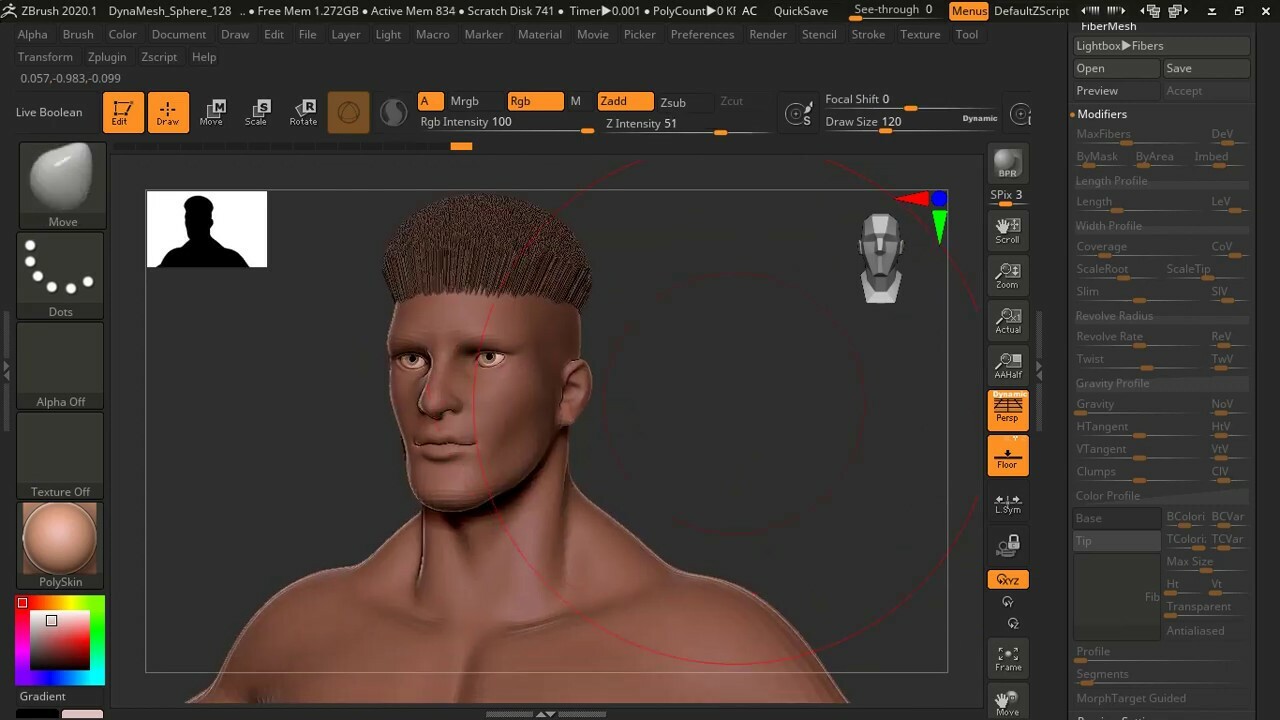Select the Move brush in the brush palette
1280x720 pixels.
tap(60, 185)
